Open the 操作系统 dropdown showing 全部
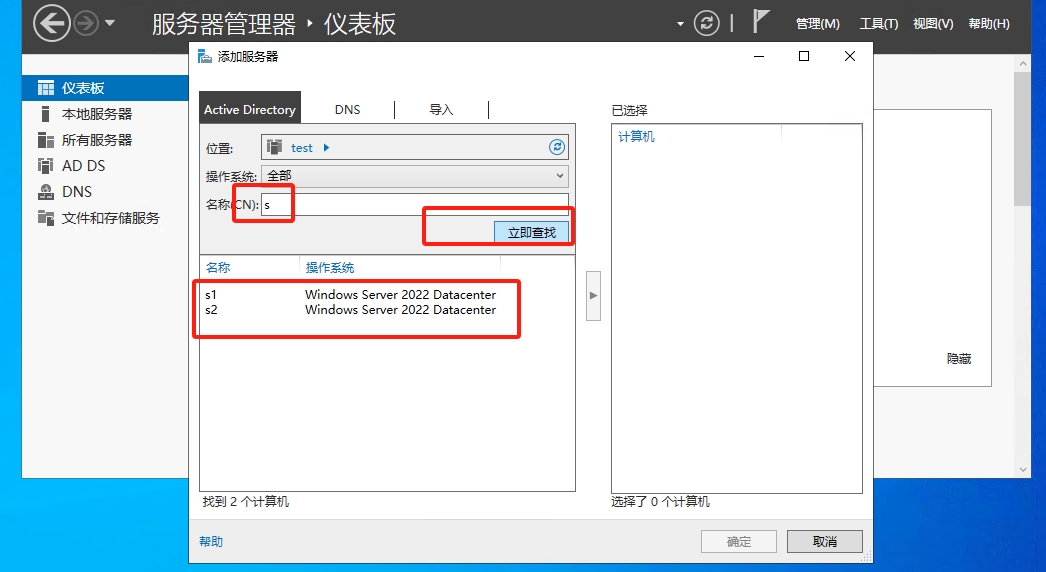The image size is (1046, 572). pos(415,176)
